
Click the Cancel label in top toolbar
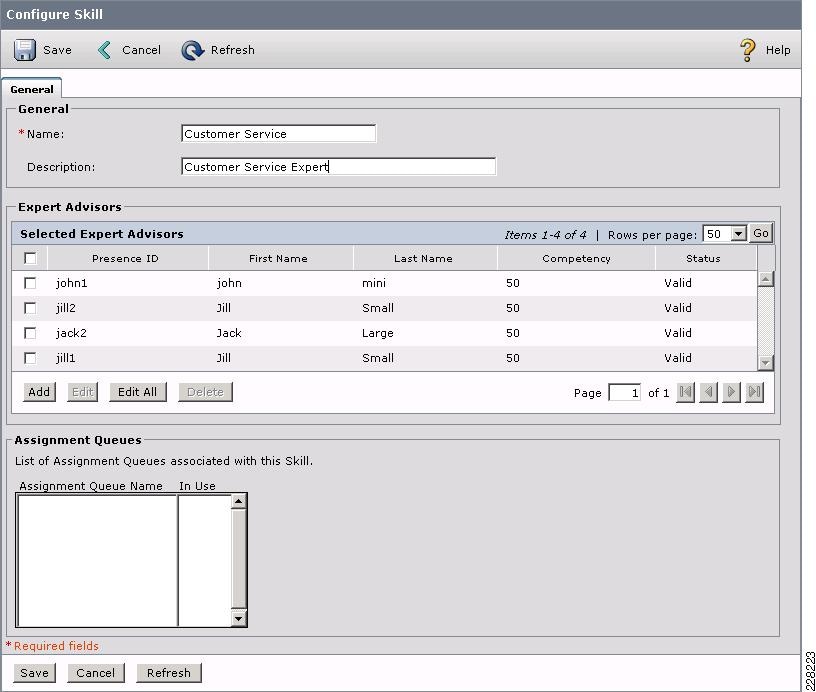pos(142,50)
